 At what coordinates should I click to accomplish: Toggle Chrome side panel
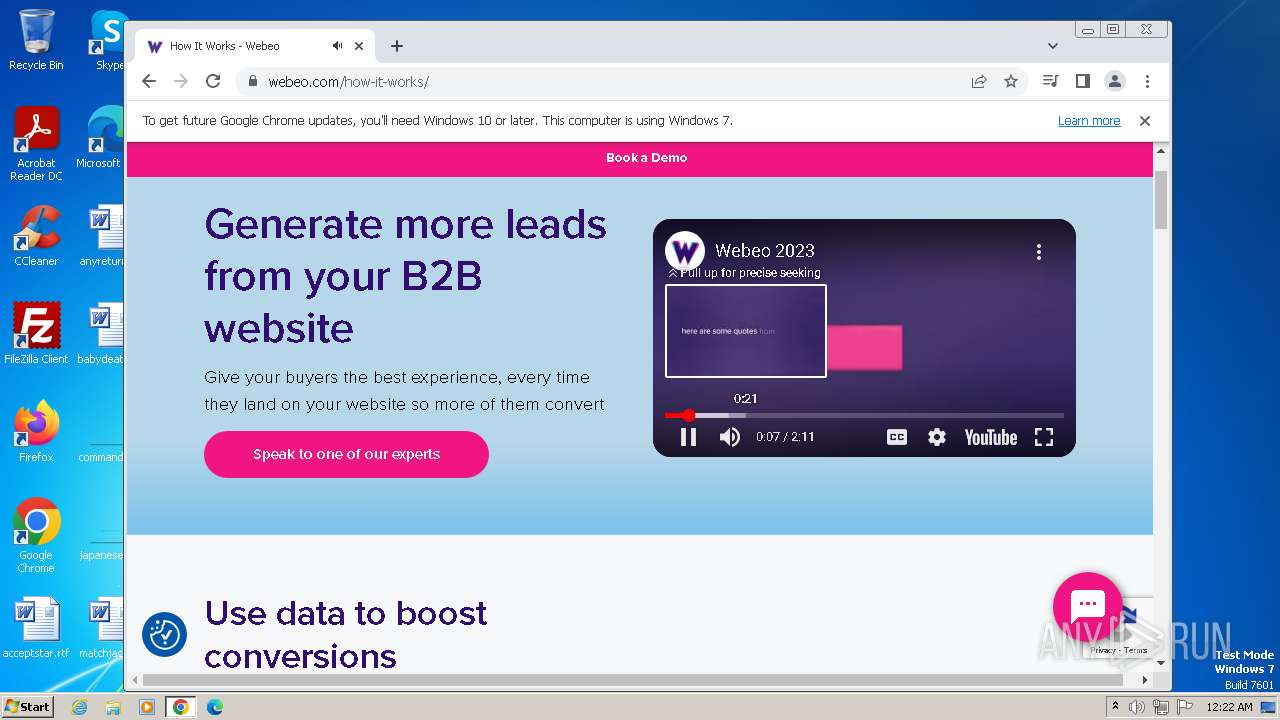tap(1082, 82)
